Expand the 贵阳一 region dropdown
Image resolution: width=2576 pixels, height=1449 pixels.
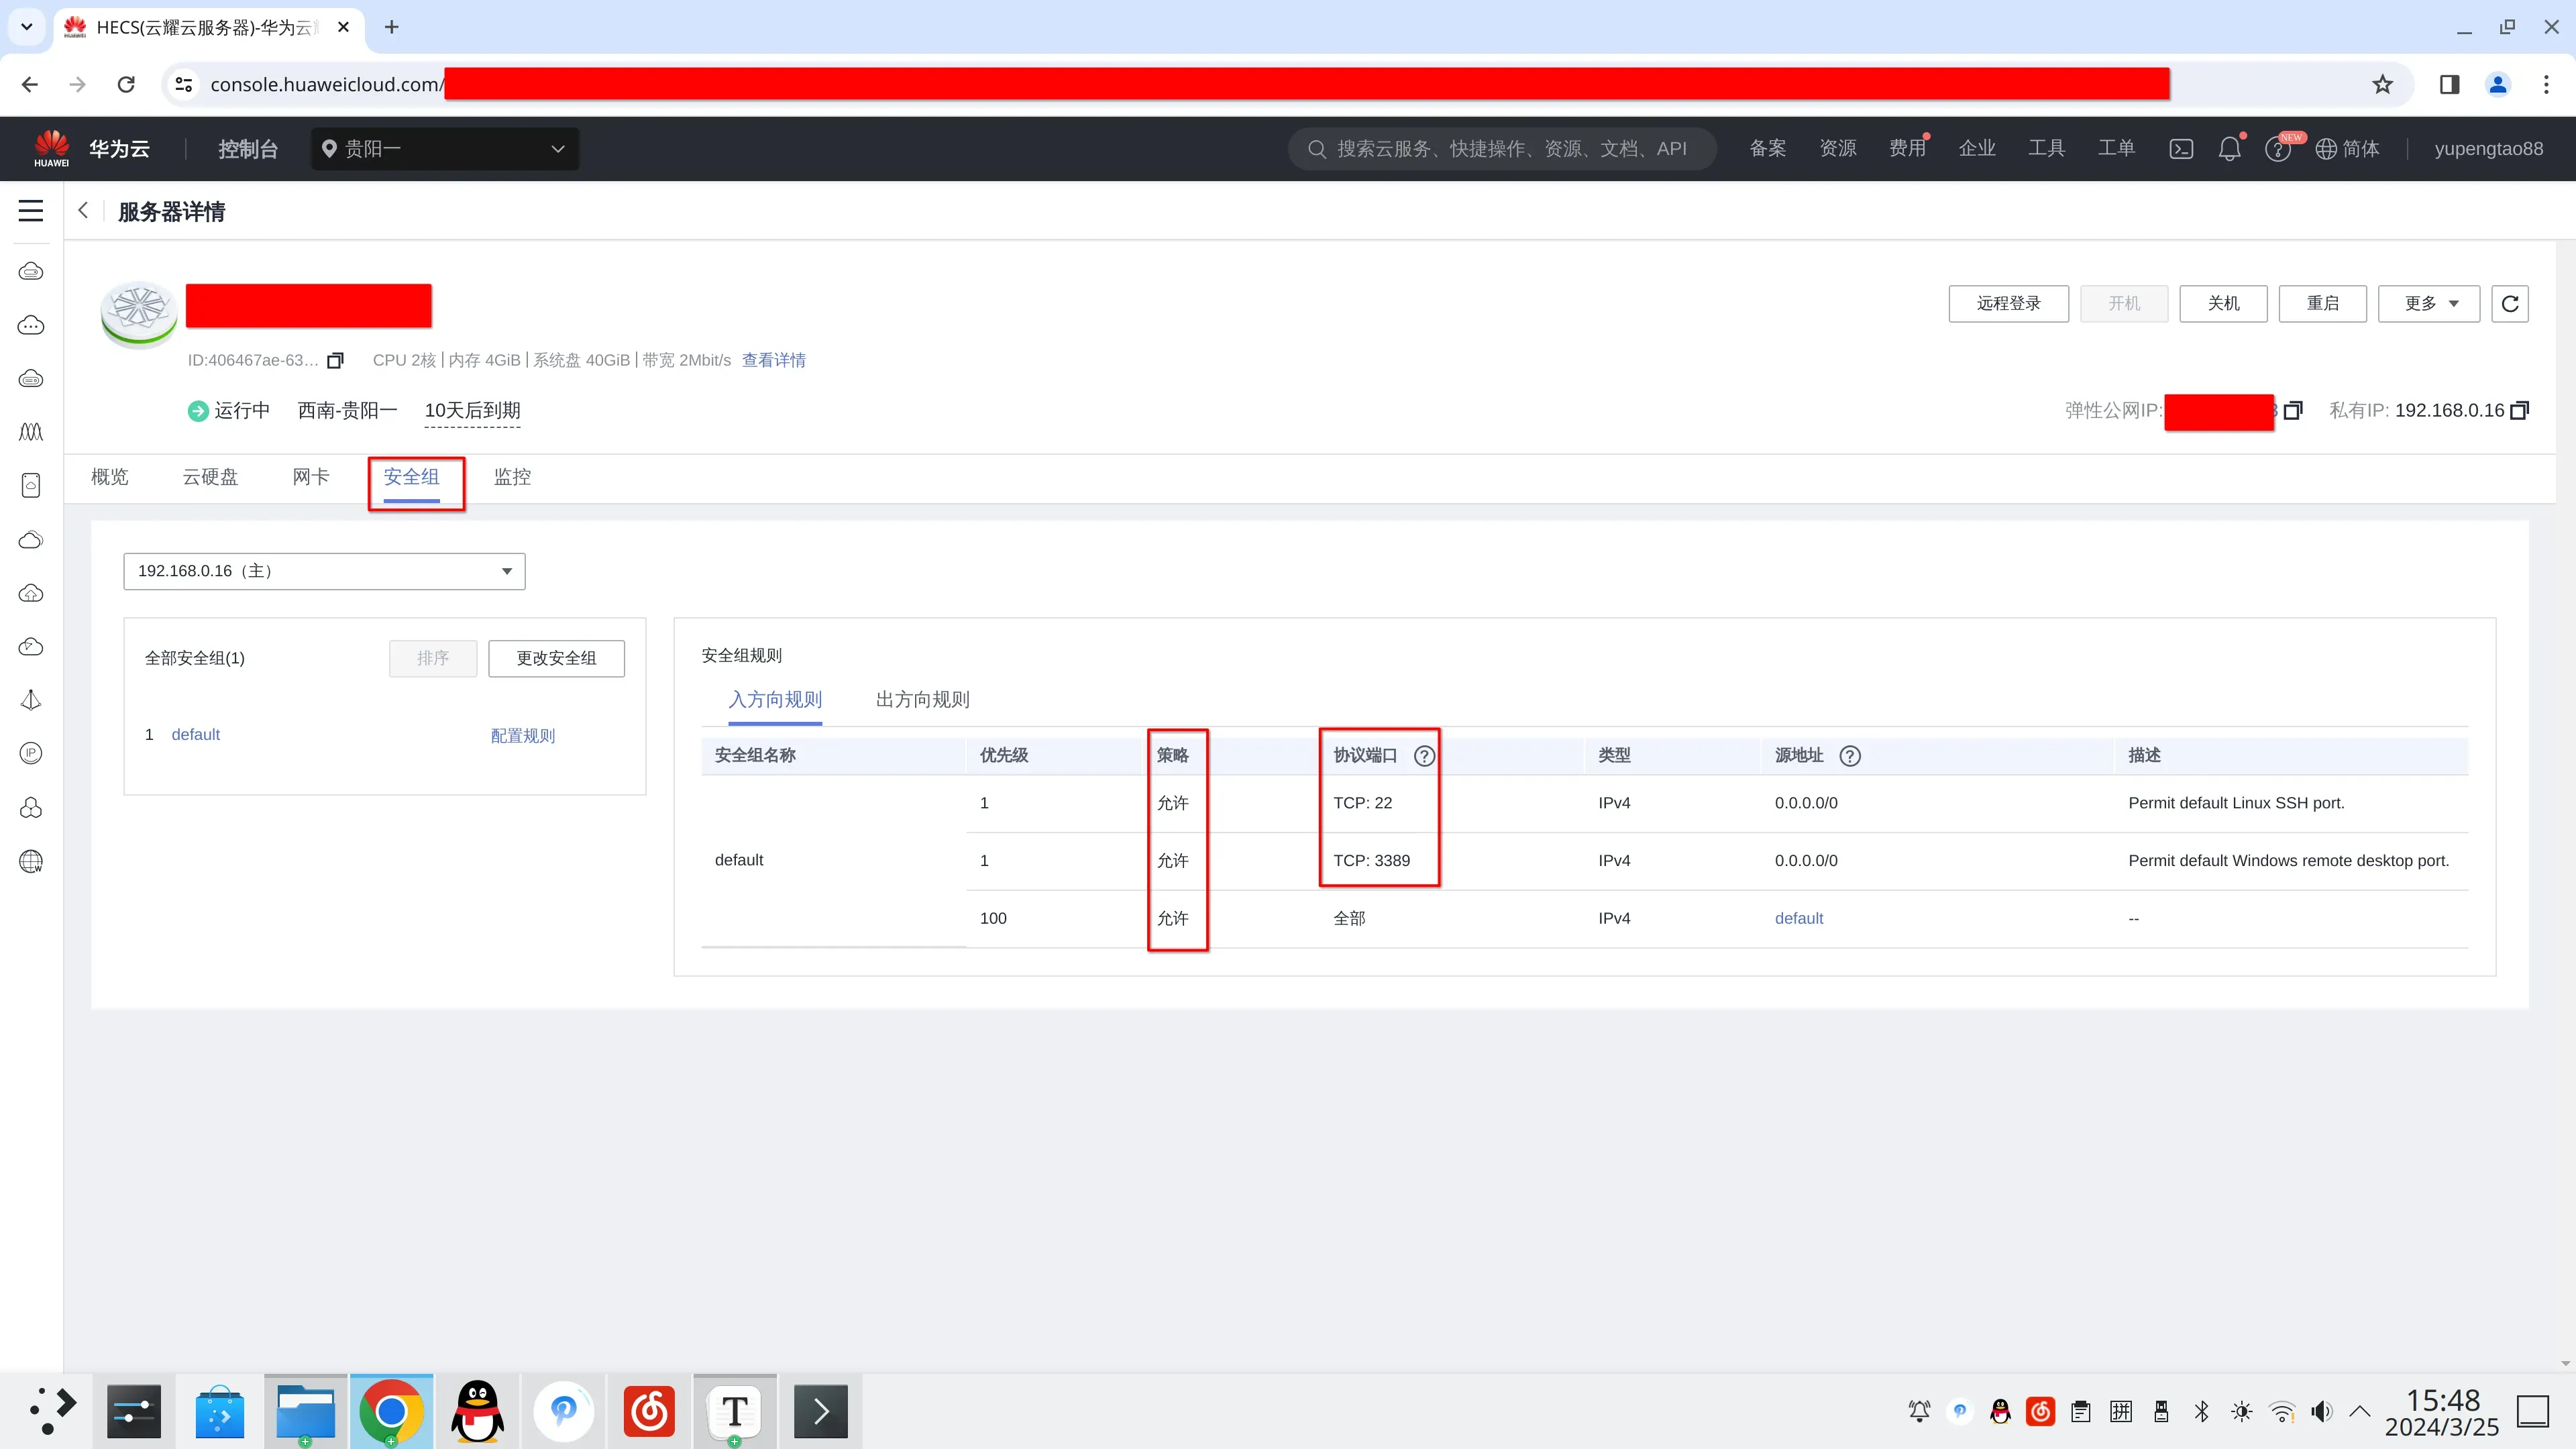pyautogui.click(x=445, y=149)
